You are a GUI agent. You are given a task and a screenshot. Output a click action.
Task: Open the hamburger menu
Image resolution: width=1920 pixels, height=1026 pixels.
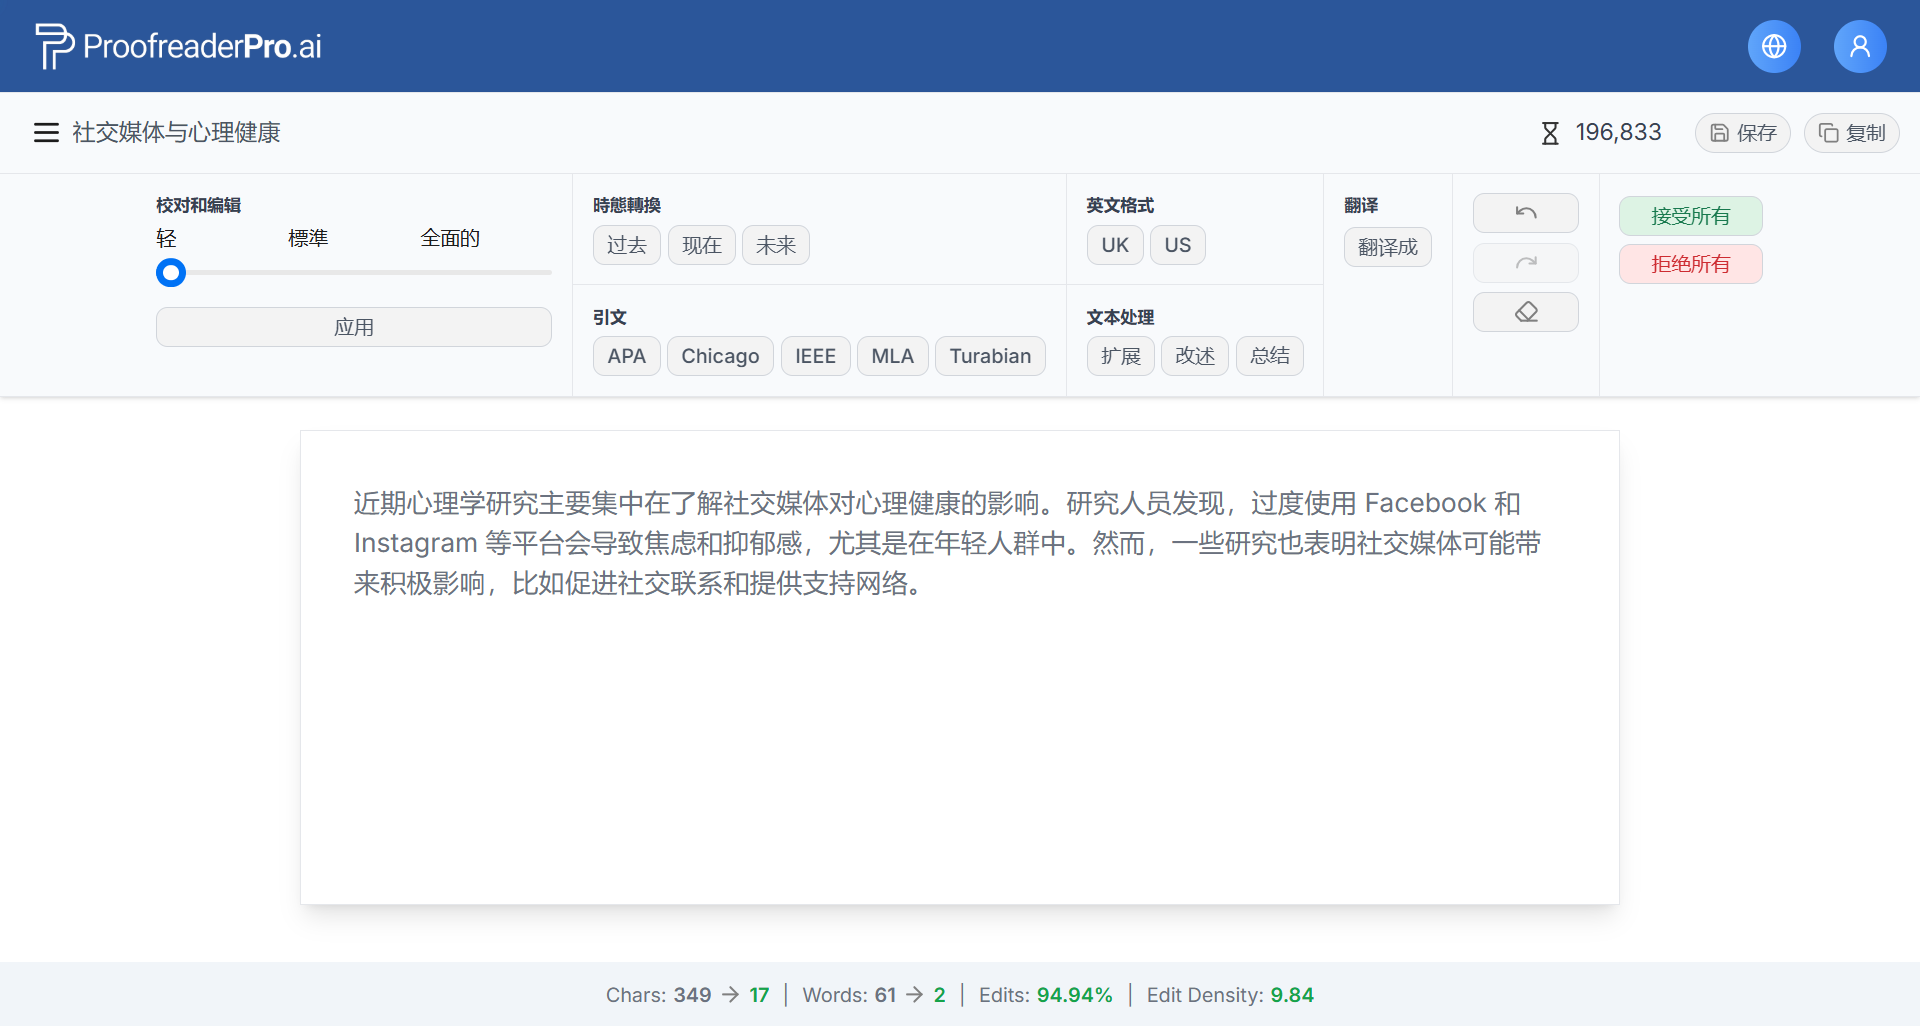point(46,133)
